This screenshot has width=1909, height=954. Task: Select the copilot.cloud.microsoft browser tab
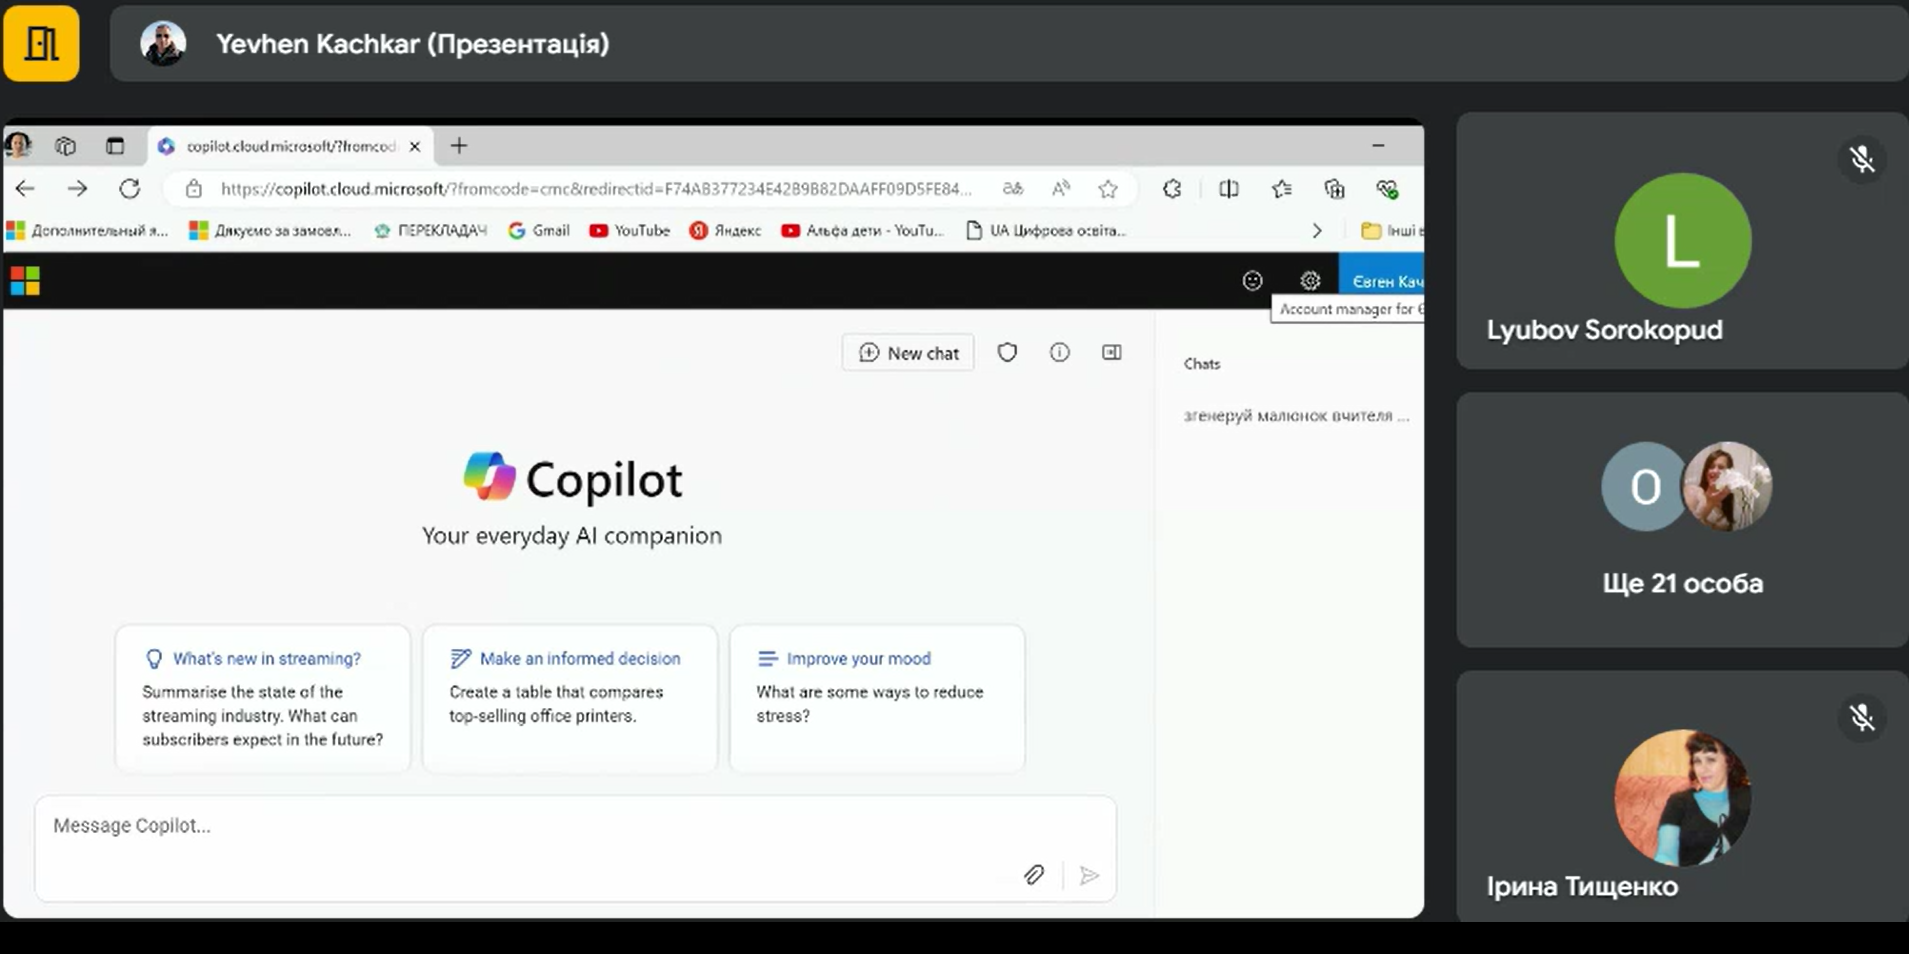click(290, 146)
